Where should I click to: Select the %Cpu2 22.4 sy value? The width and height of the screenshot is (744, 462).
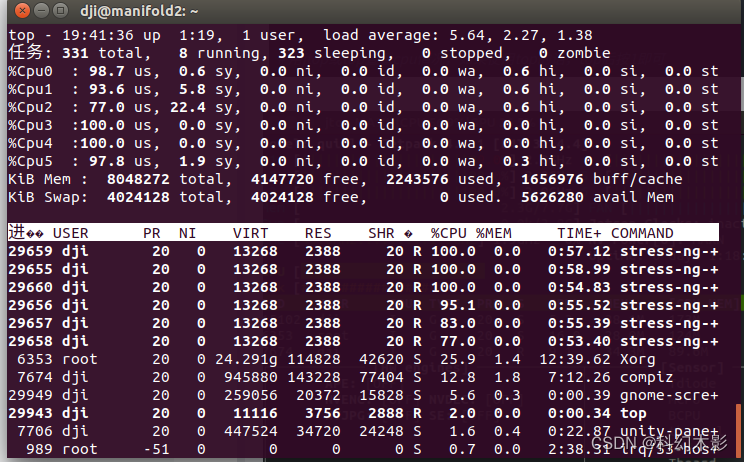pyautogui.click(x=188, y=107)
